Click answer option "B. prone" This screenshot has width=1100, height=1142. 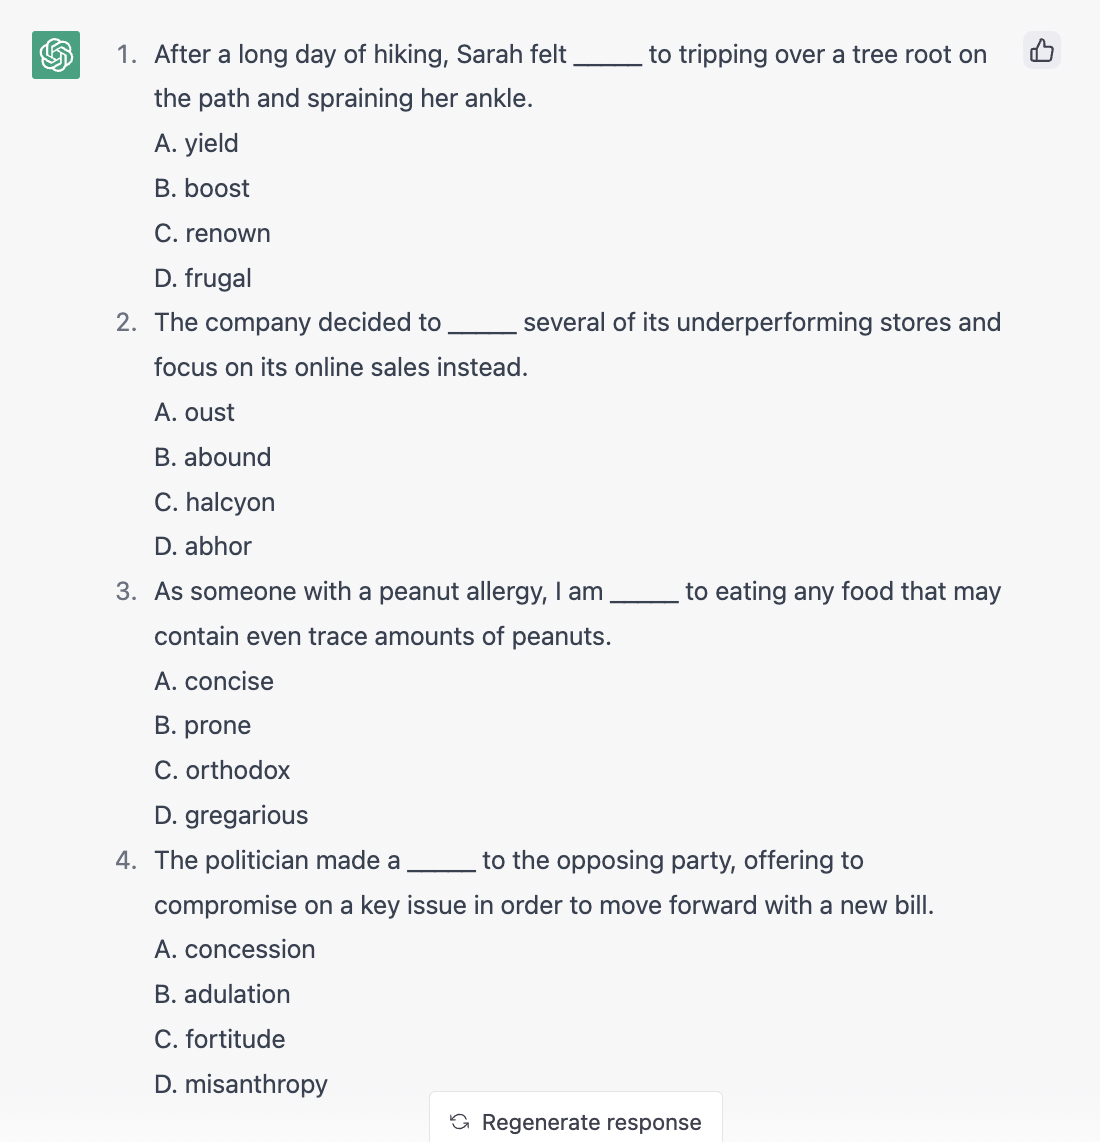pos(203,725)
